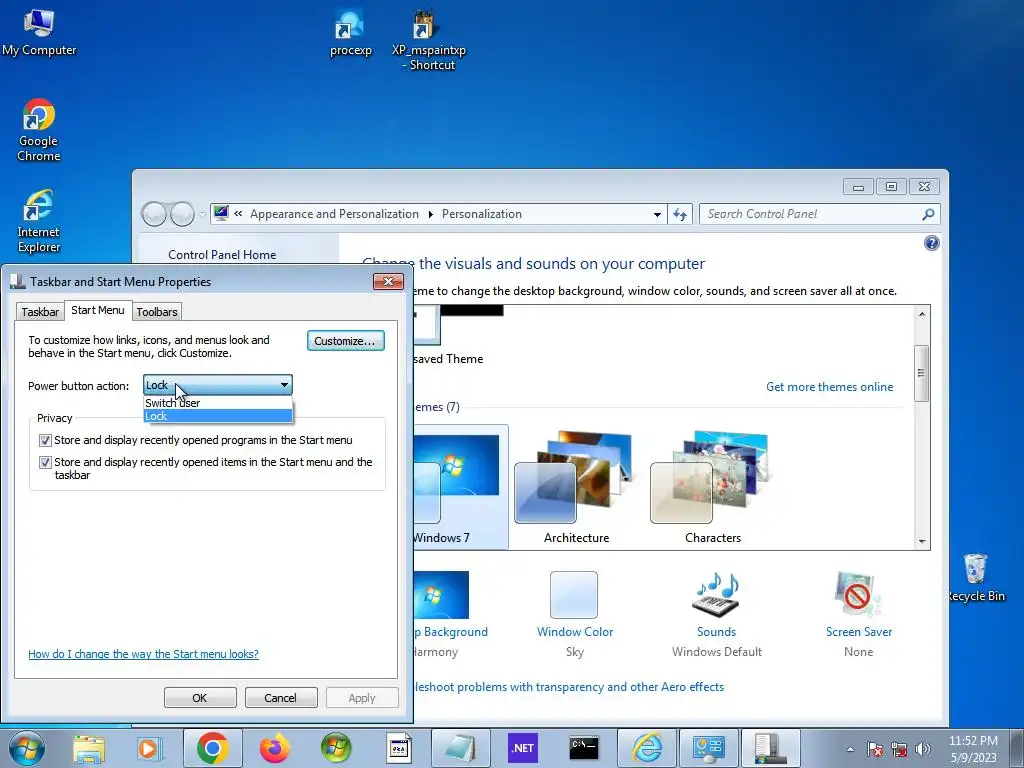Screen dimensions: 1024x768
Task: Open Internet Explorer taskbar icon
Action: tap(647, 748)
